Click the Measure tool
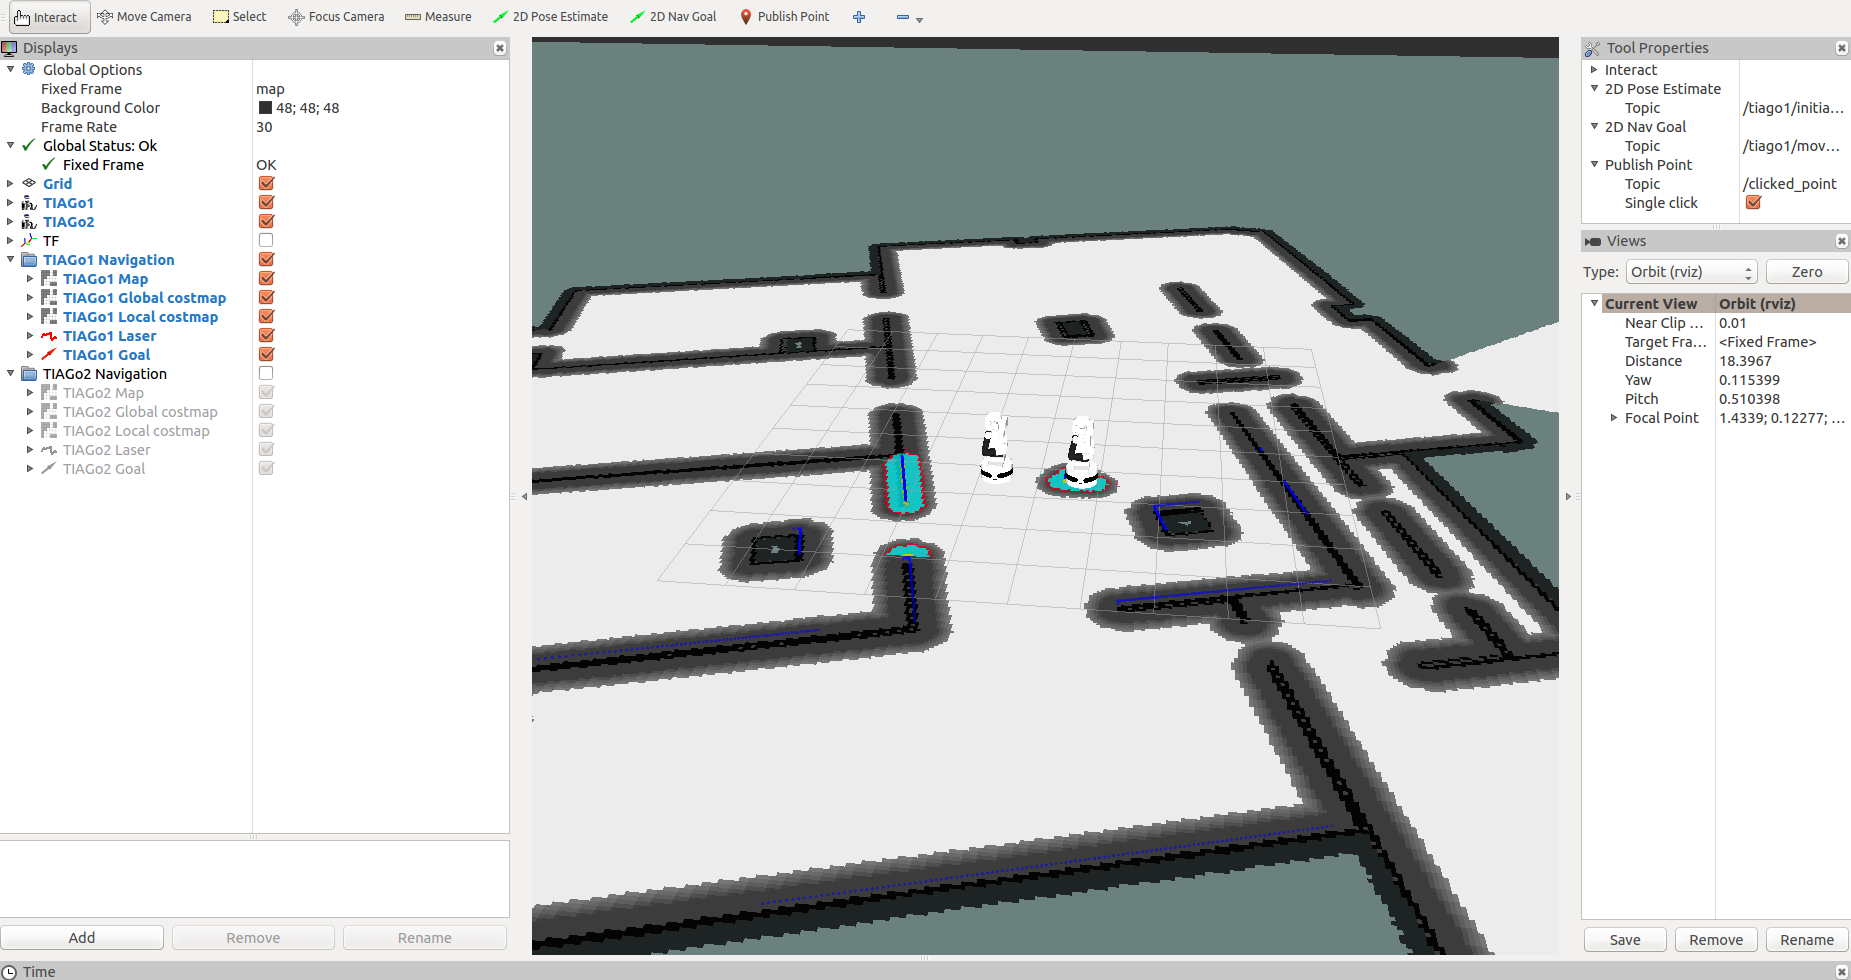The height and width of the screenshot is (980, 1851). coord(438,17)
